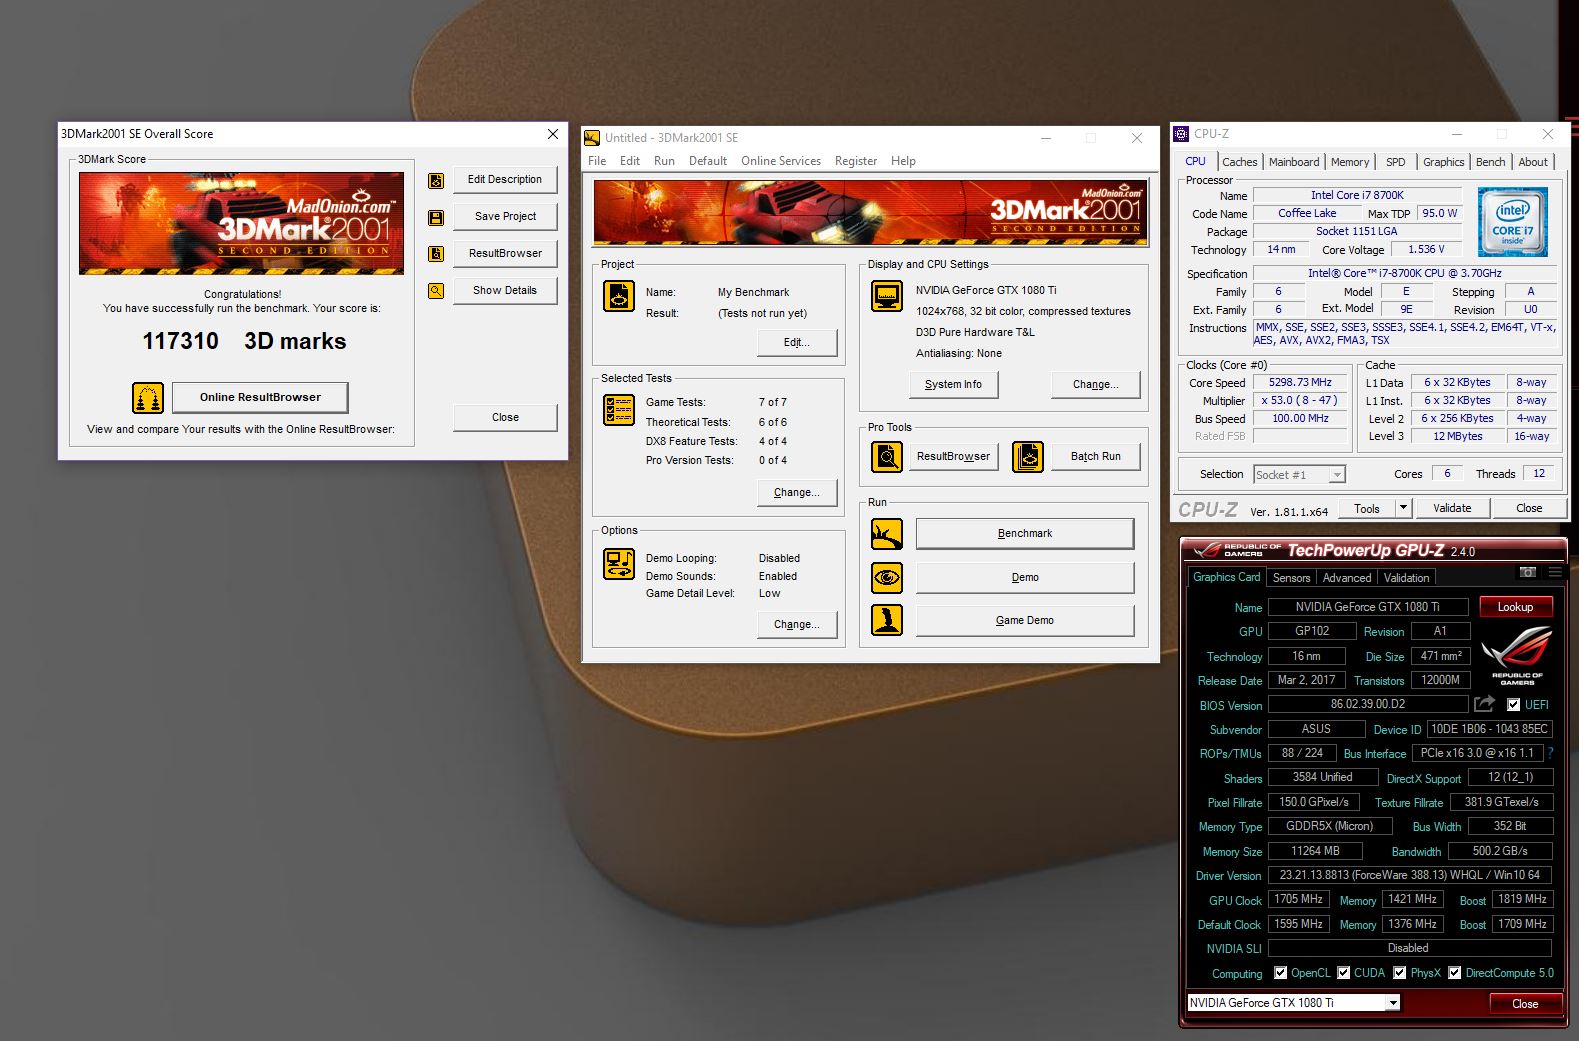The image size is (1579, 1041).
Task: Click the Show Details button
Action: click(505, 291)
